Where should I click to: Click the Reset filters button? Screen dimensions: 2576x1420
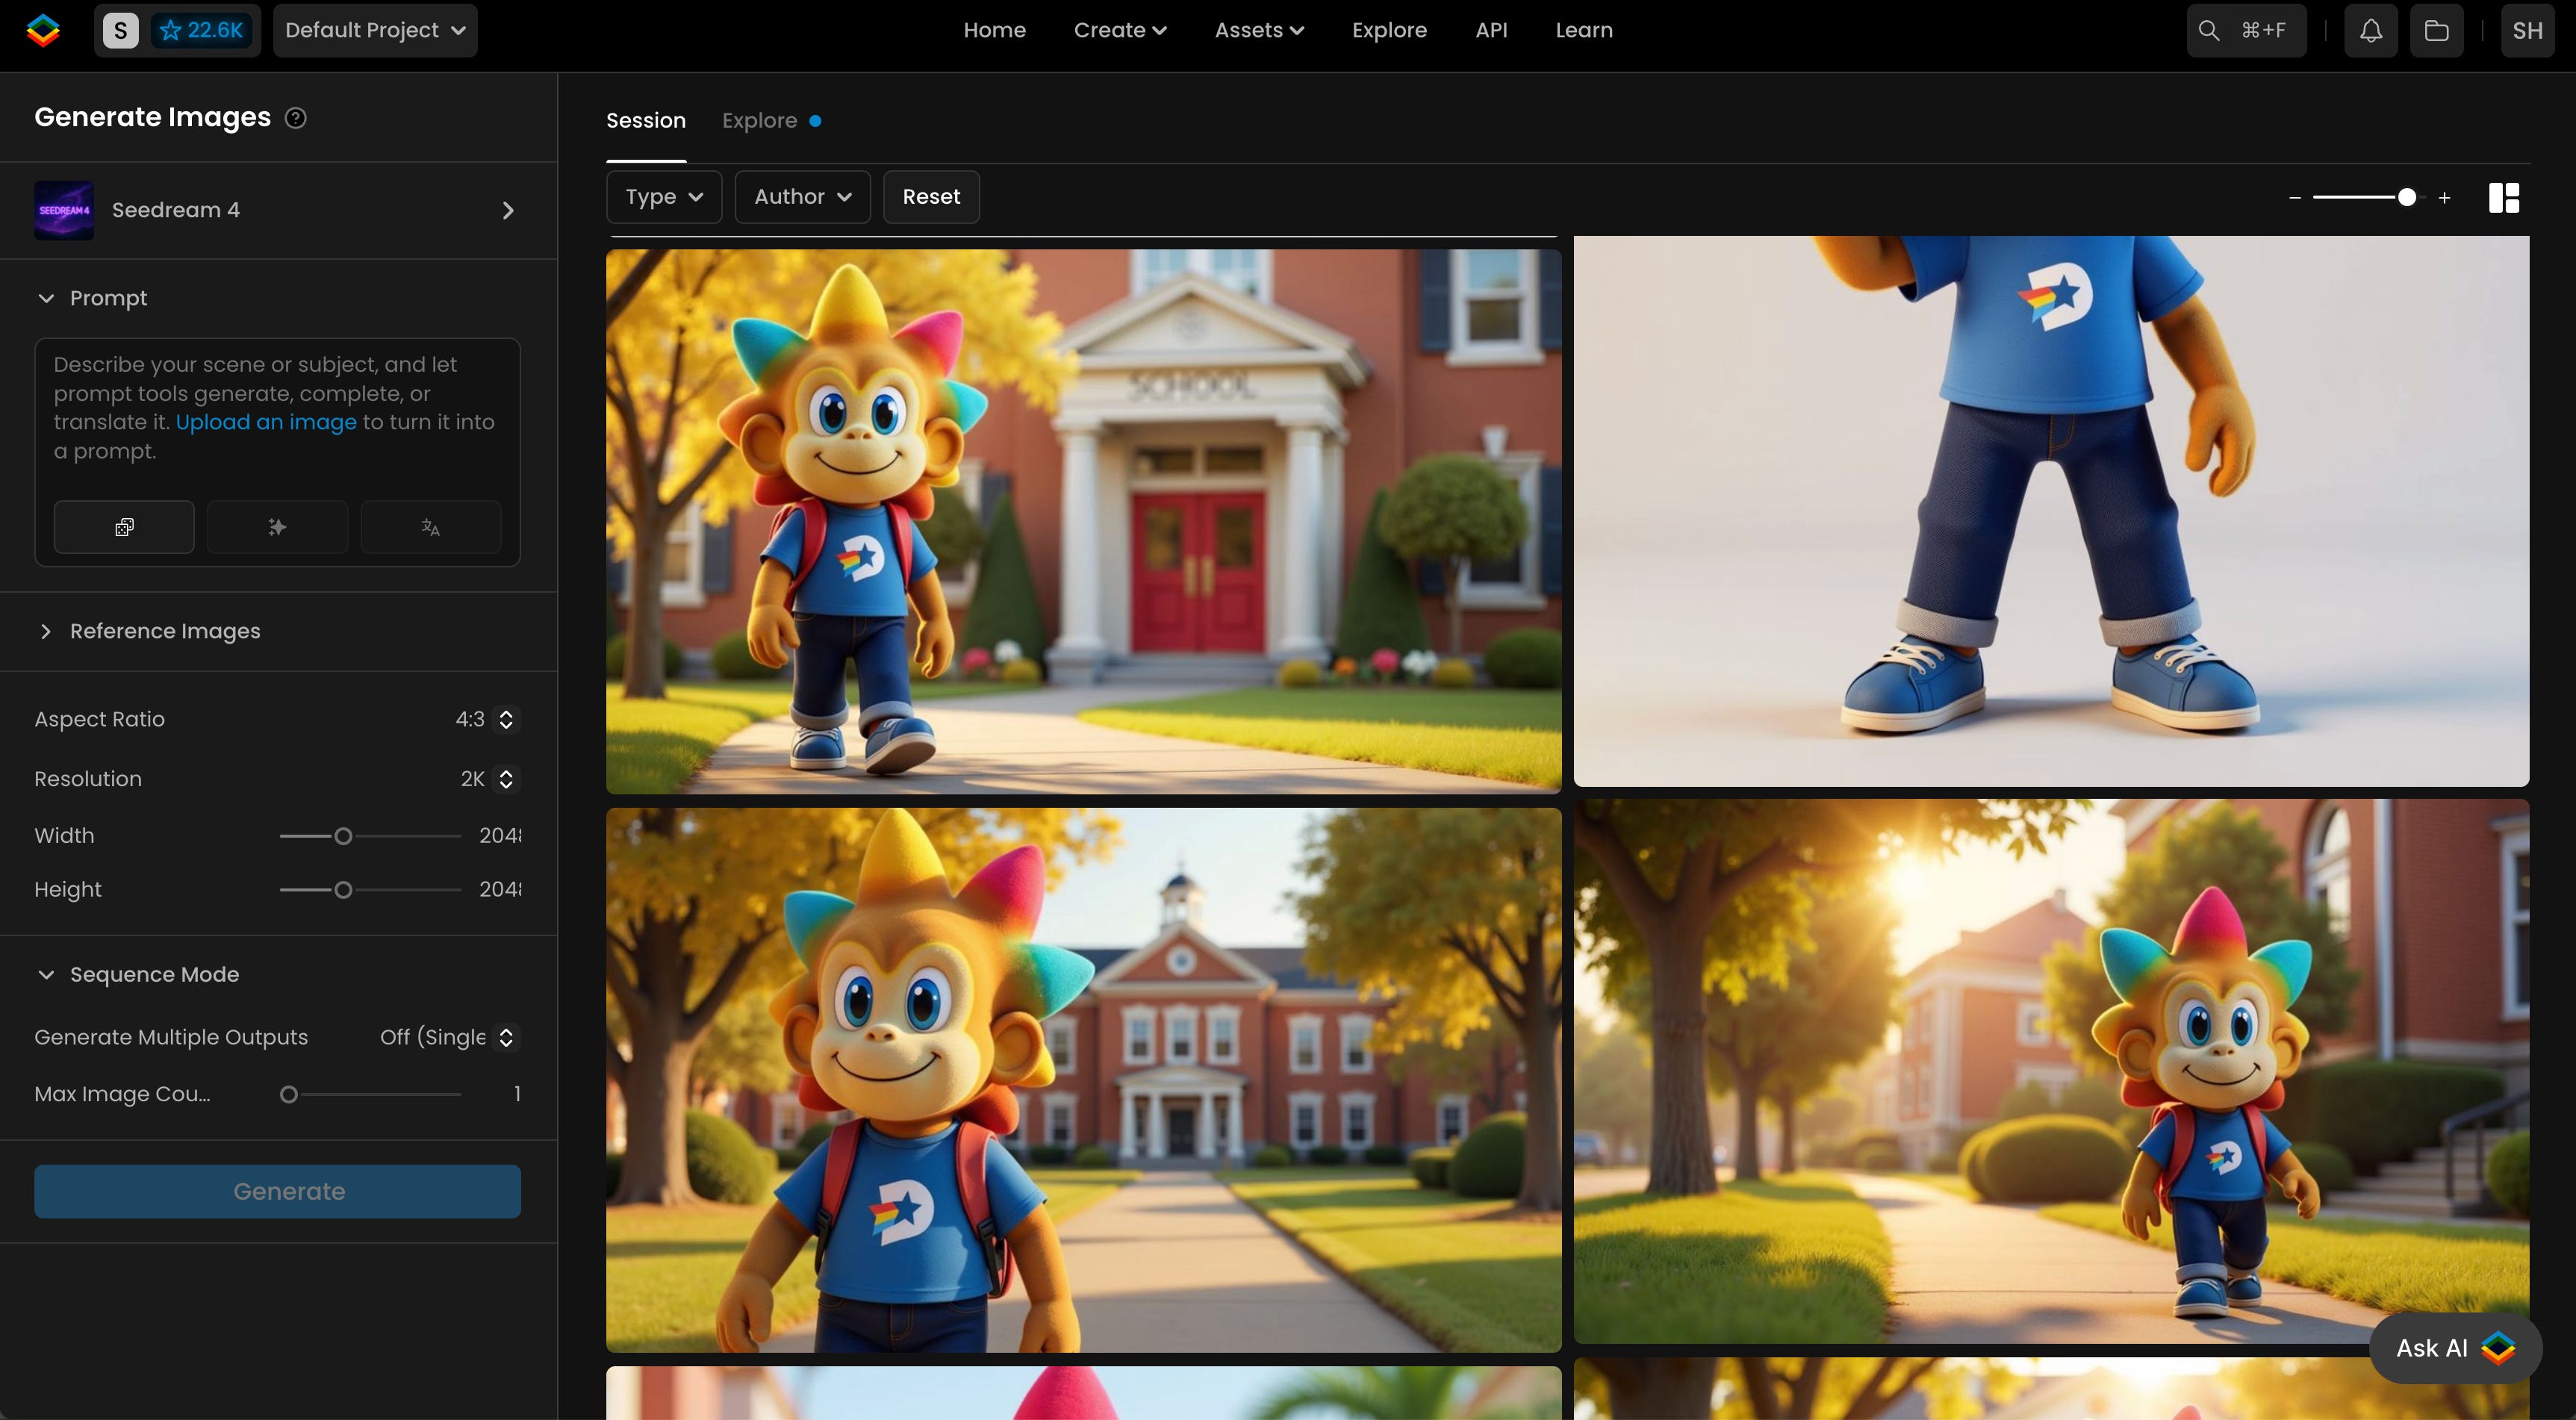[x=930, y=197]
